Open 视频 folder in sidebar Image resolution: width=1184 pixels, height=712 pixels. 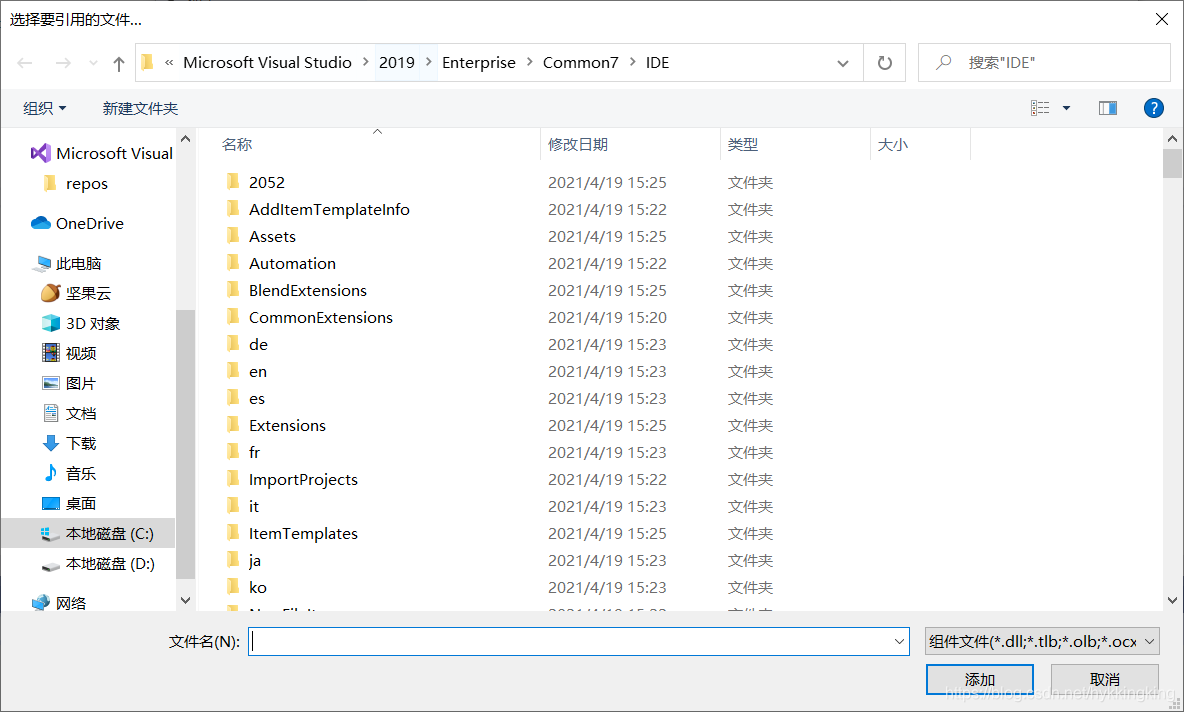click(x=68, y=353)
